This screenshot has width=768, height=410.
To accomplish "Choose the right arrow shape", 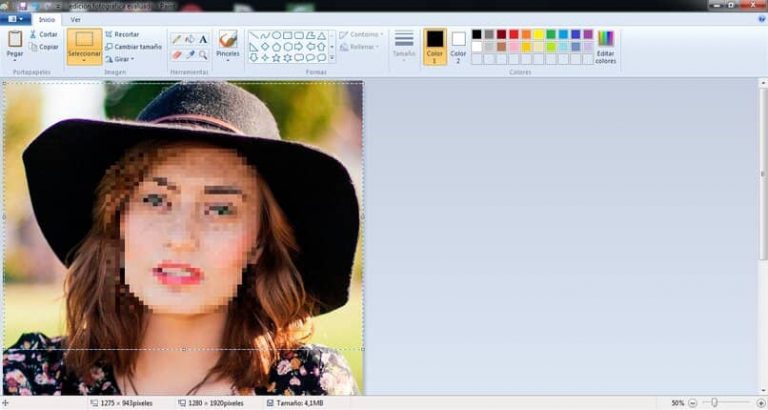I will coord(298,47).
